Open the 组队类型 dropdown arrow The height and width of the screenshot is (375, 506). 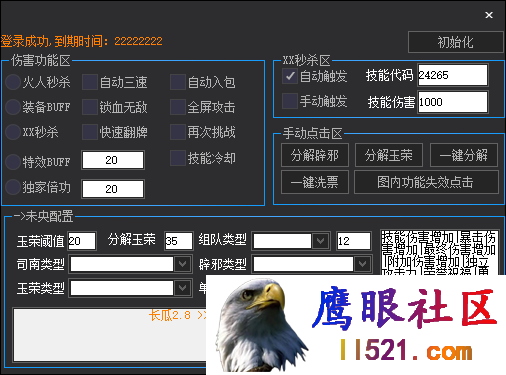click(321, 241)
